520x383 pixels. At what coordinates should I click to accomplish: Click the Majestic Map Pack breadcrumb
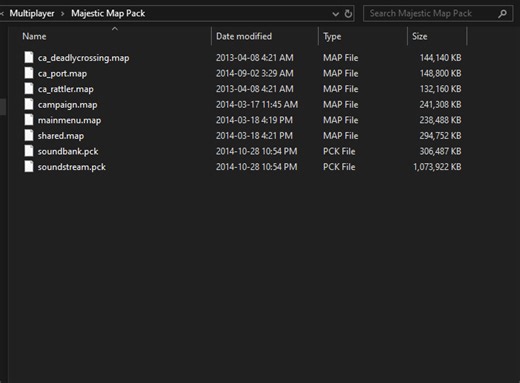tap(108, 13)
